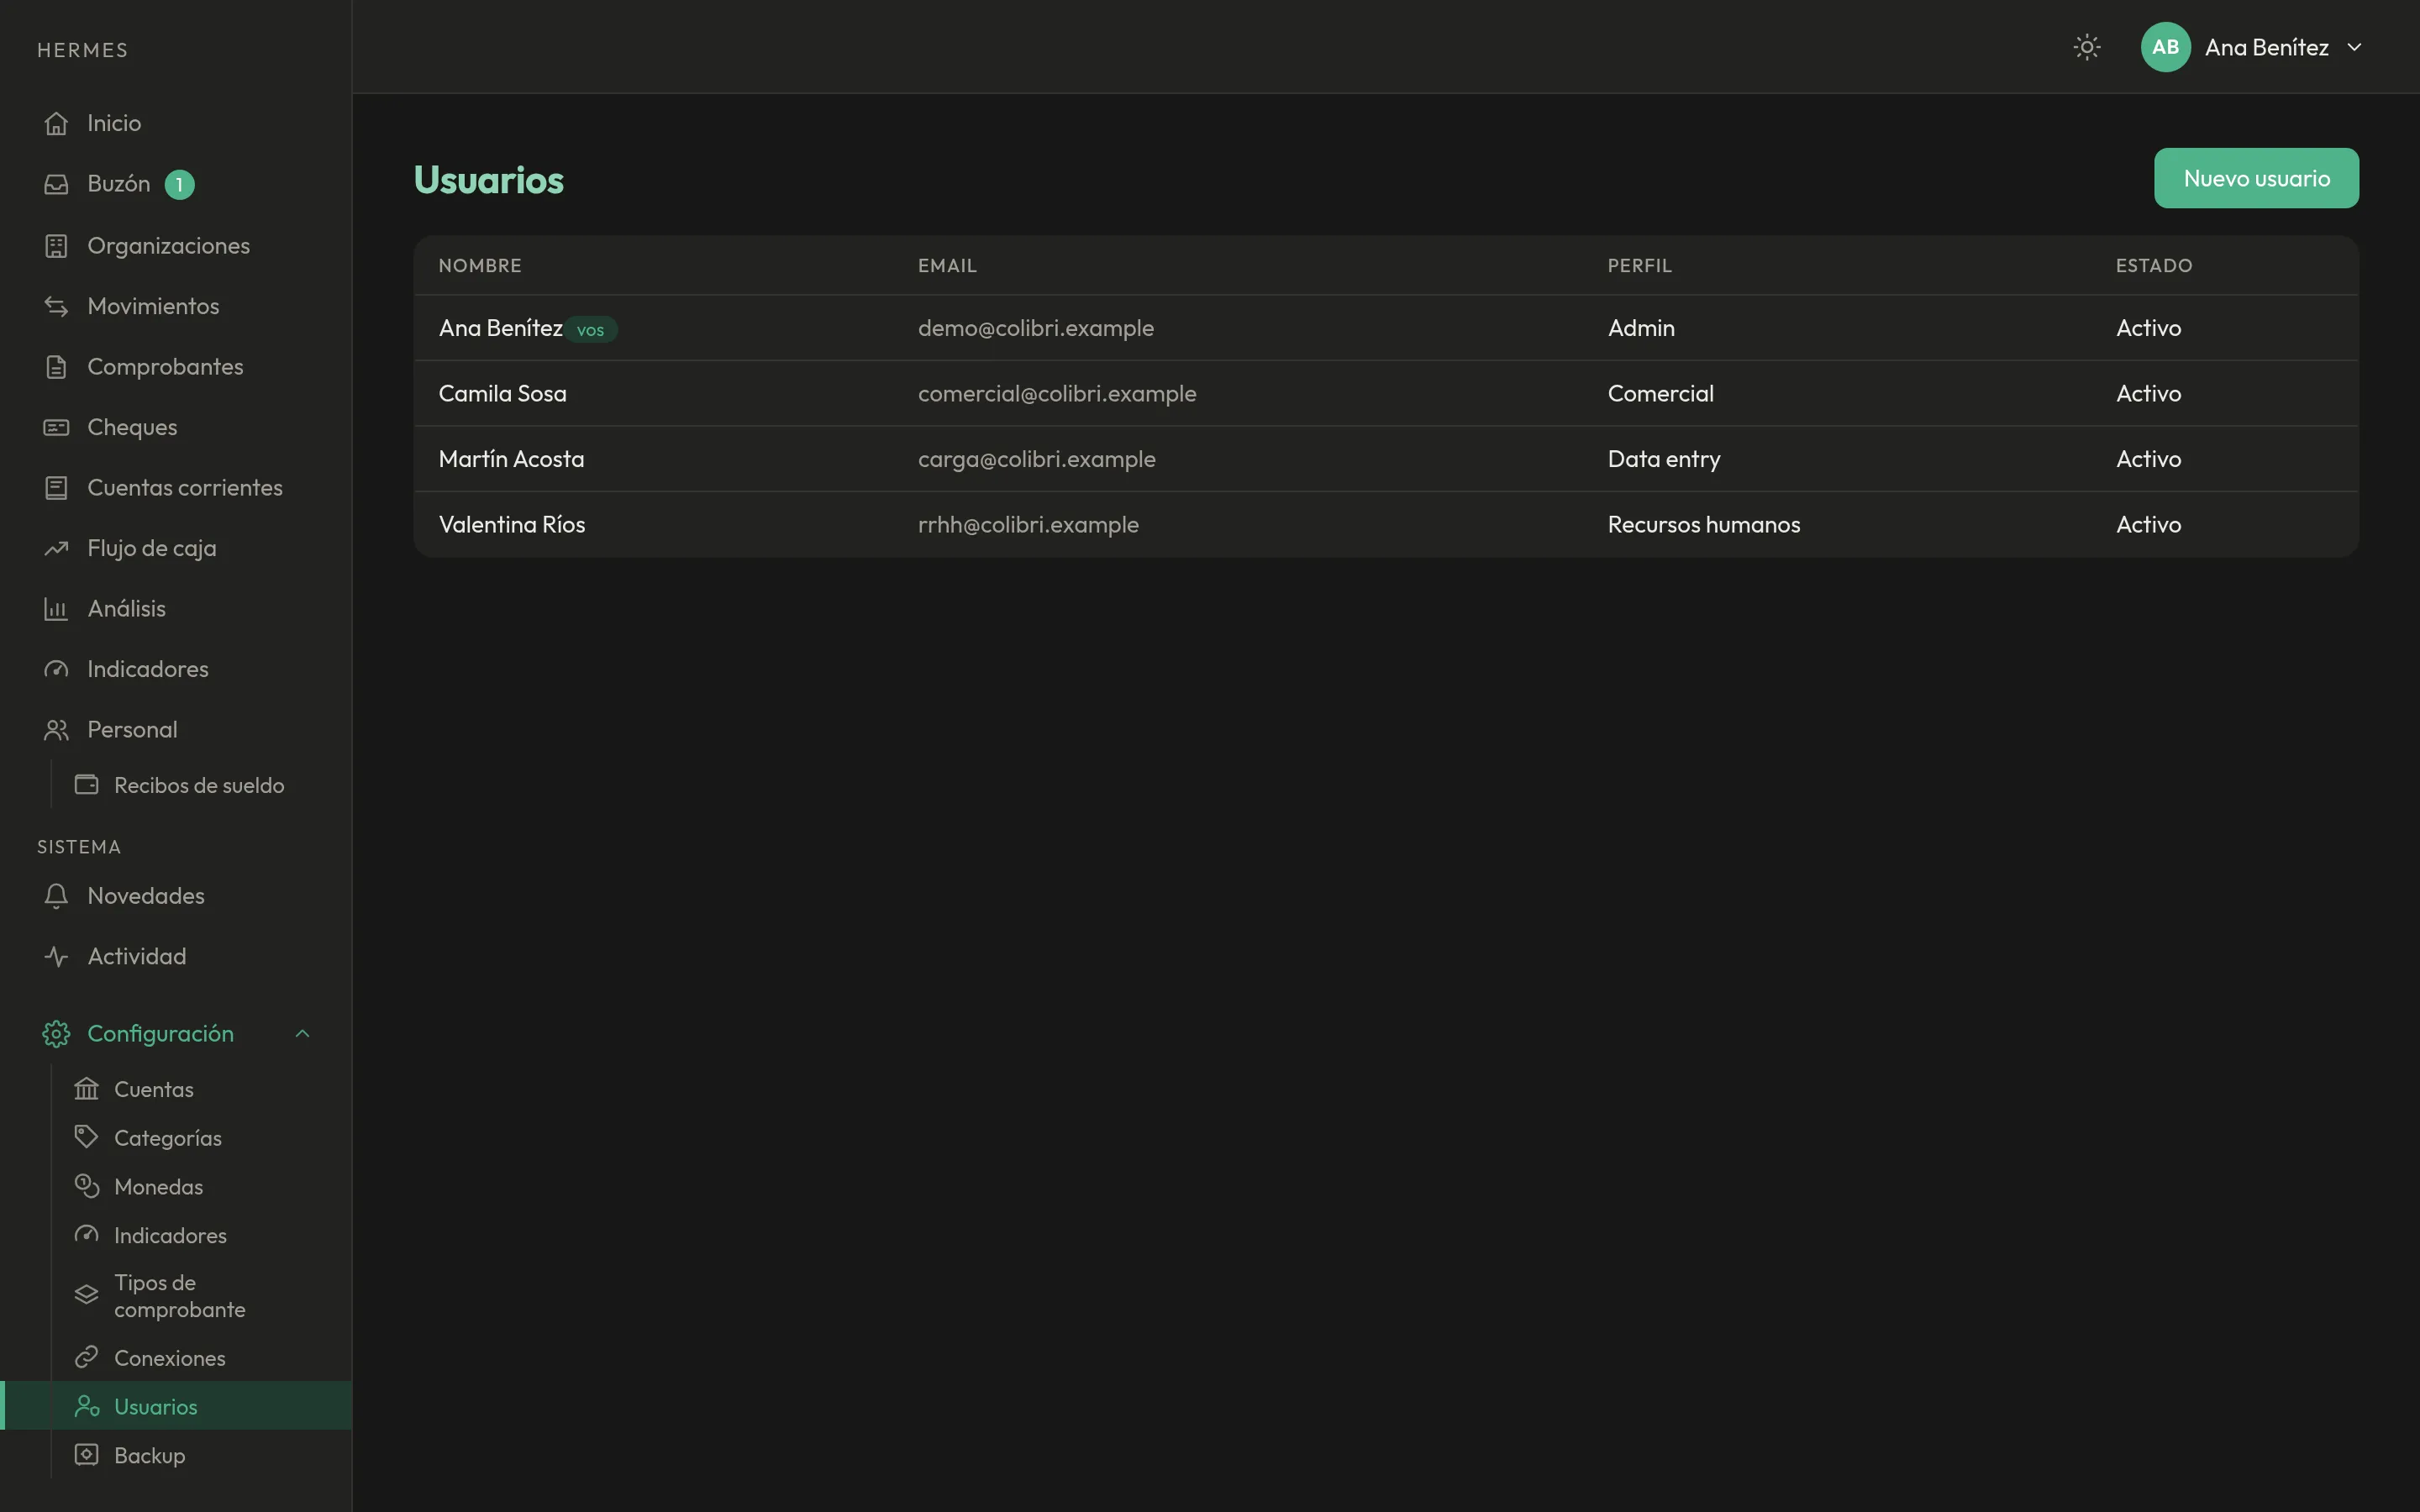Select the Camila Sosa row name
Image resolution: width=2420 pixels, height=1512 pixels.
pos(502,394)
